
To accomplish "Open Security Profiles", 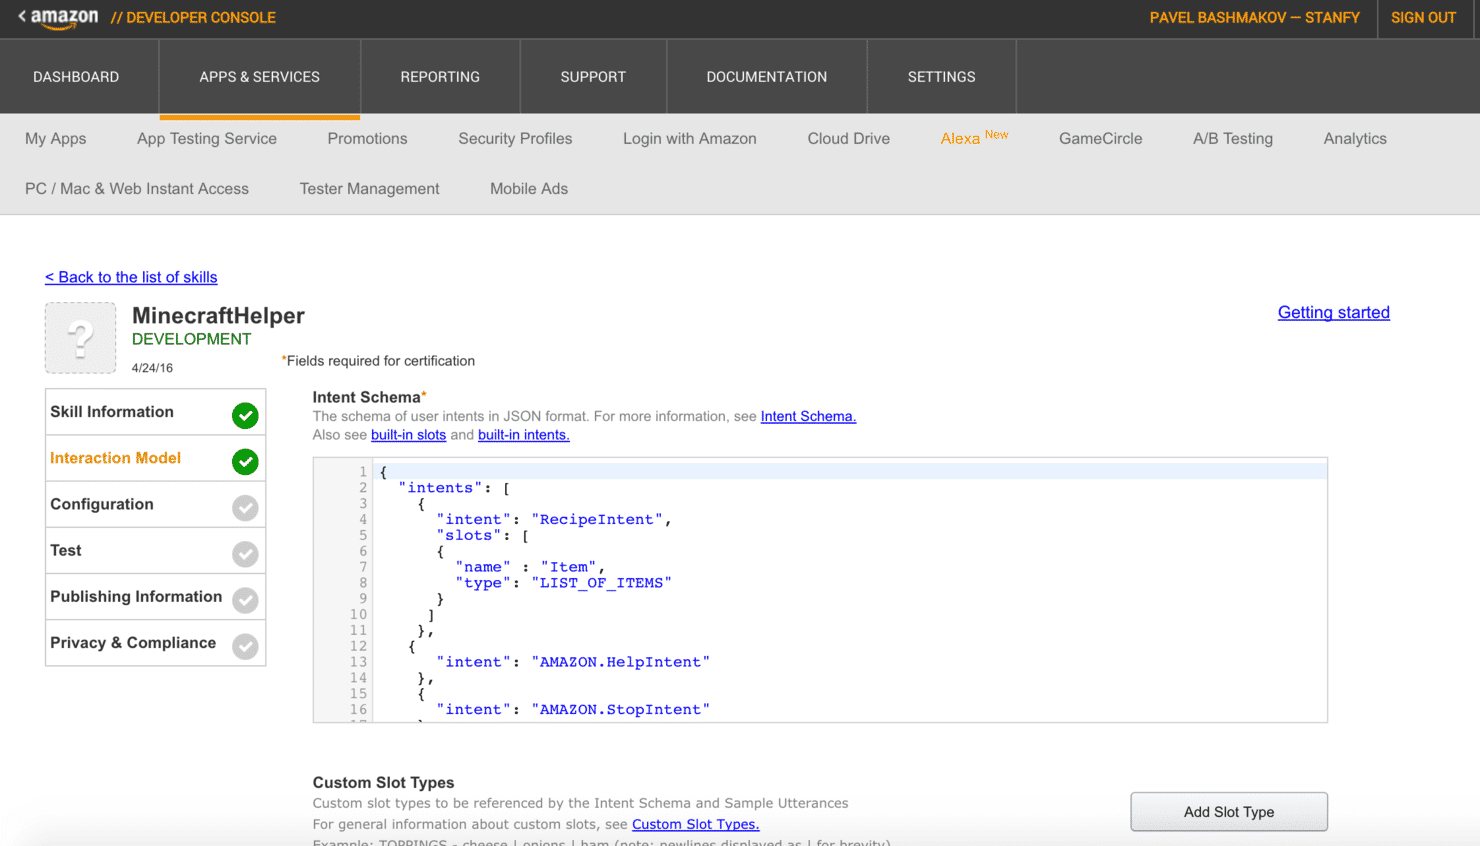I will (515, 139).
